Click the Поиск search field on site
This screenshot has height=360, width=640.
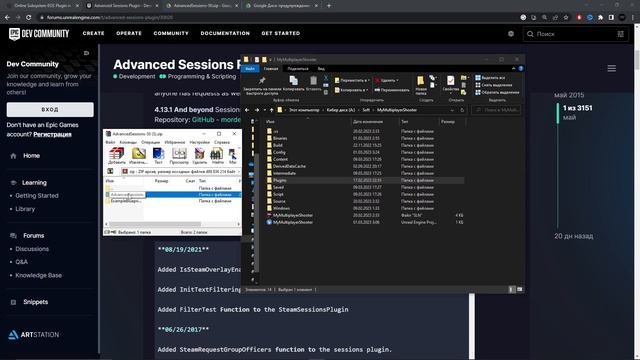[576, 34]
